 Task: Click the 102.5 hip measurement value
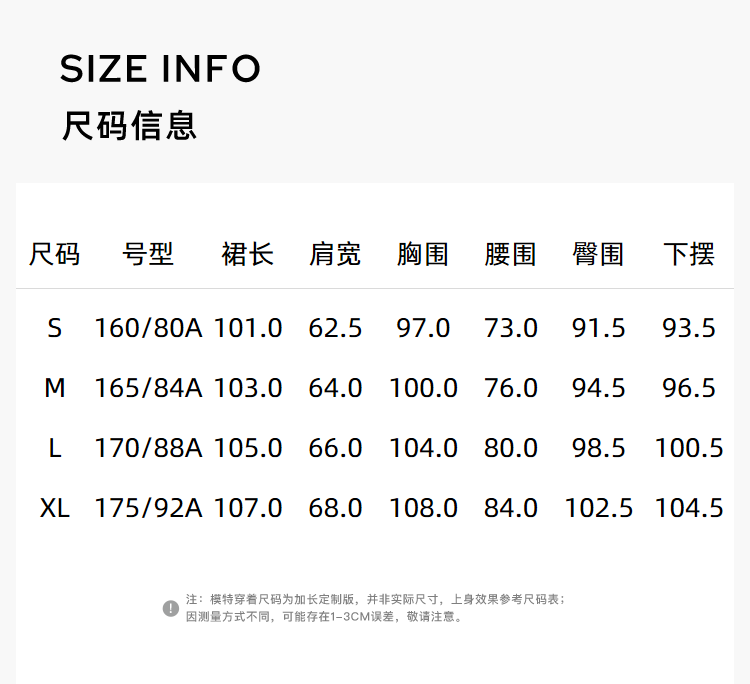[599, 508]
